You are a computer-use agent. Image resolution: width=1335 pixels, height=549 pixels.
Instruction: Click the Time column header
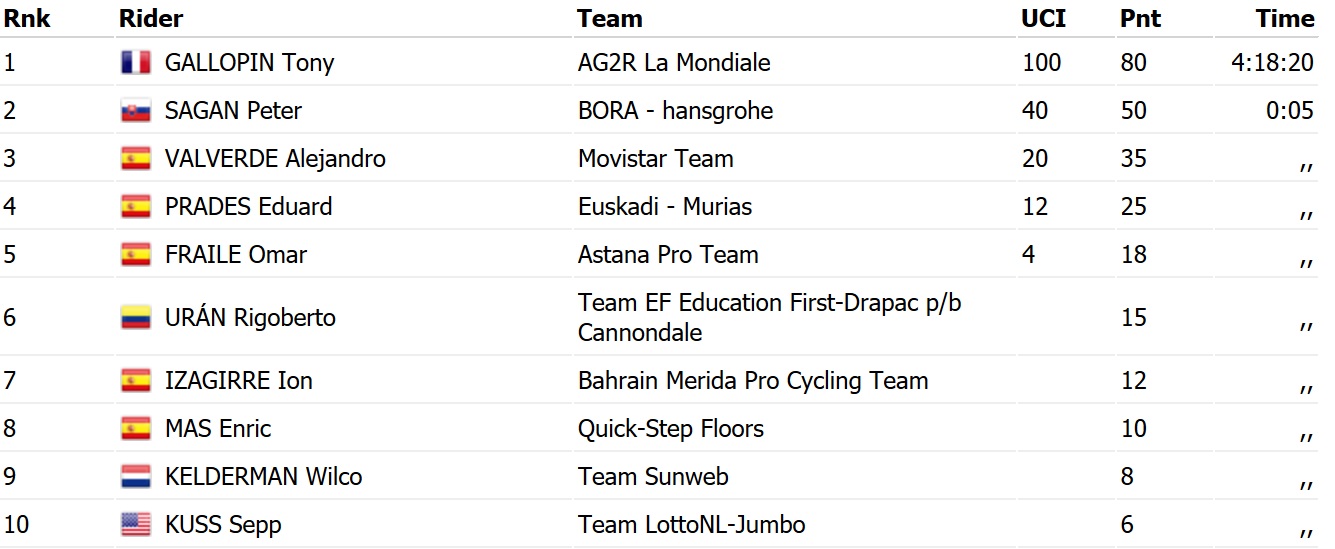tap(1285, 18)
